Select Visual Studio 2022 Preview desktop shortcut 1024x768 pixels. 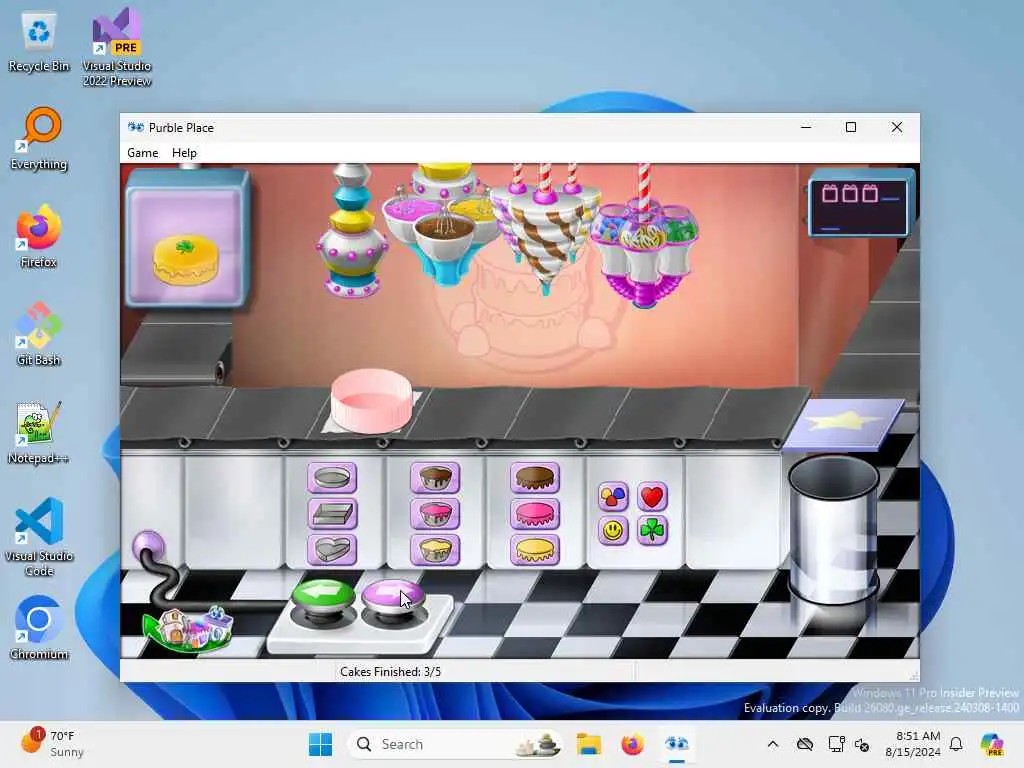(x=117, y=48)
